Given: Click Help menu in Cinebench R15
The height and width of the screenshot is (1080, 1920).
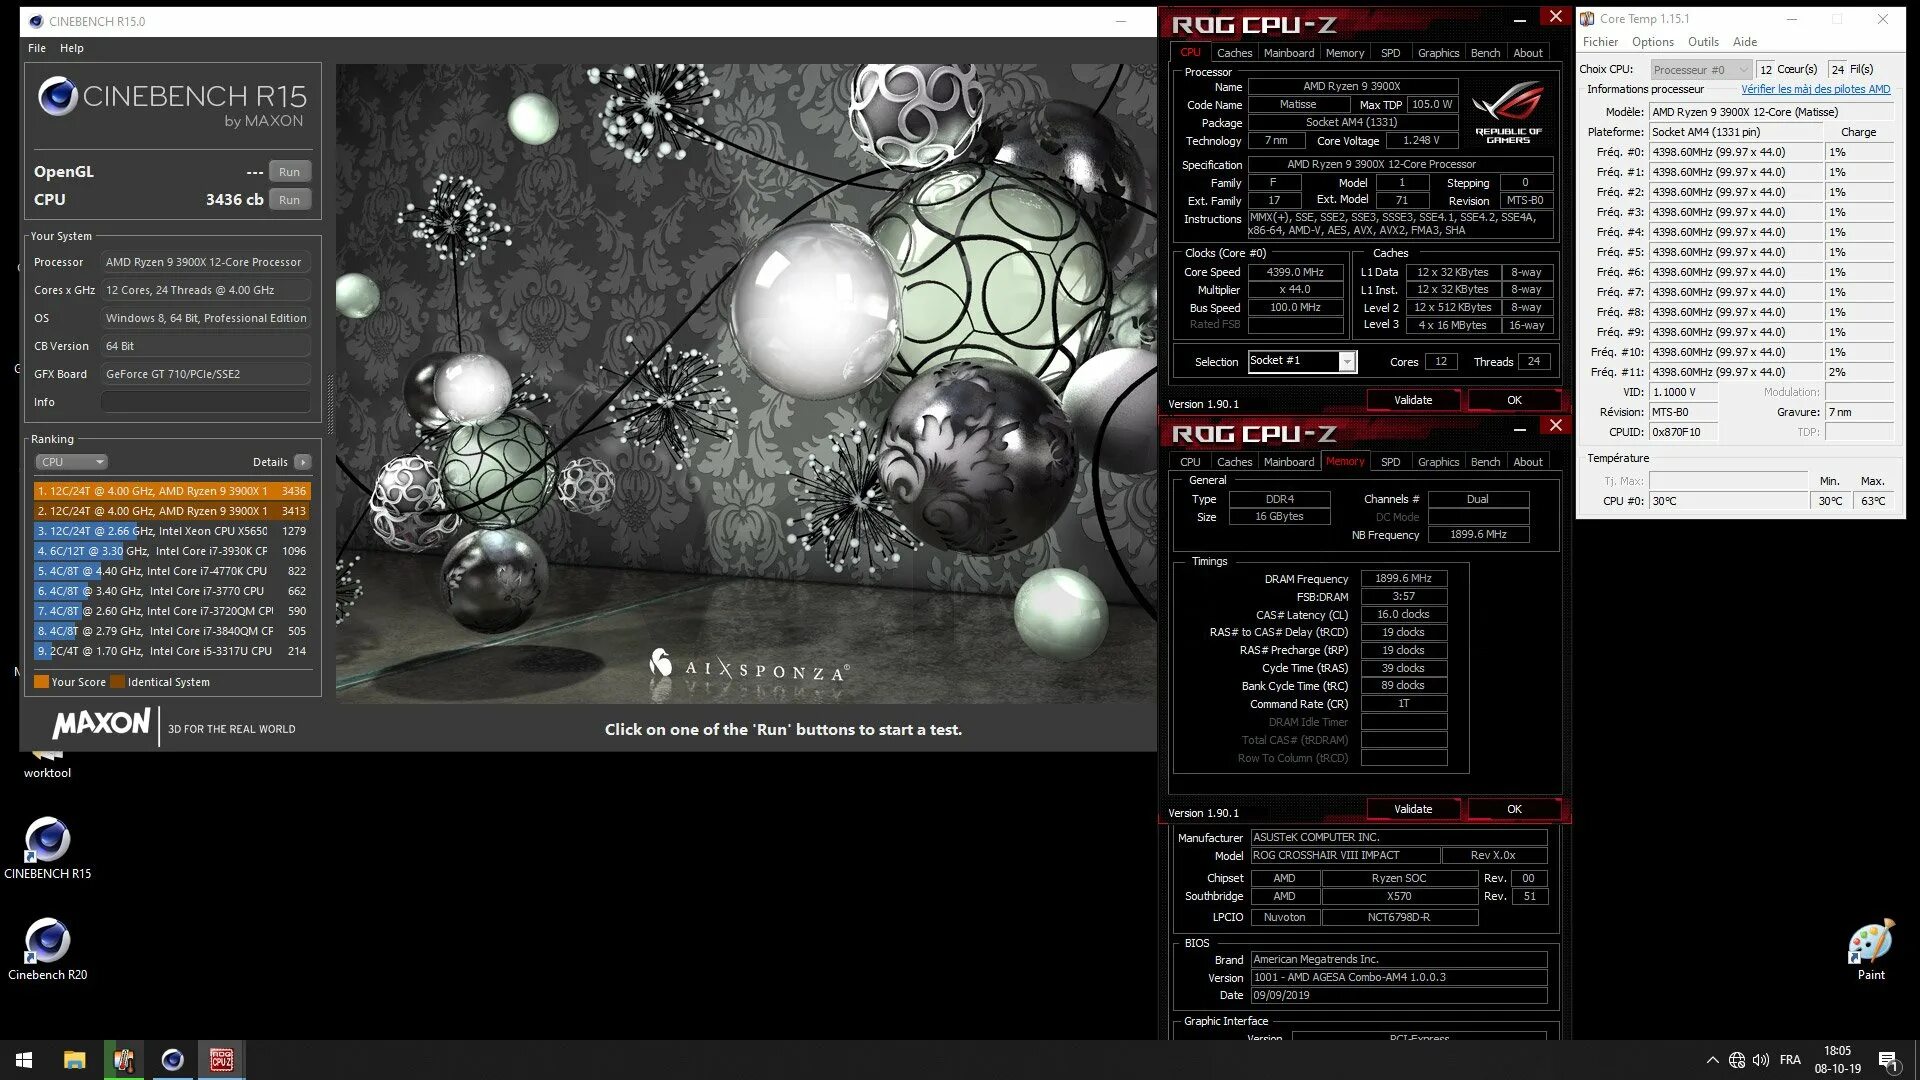Looking at the screenshot, I should [x=70, y=47].
